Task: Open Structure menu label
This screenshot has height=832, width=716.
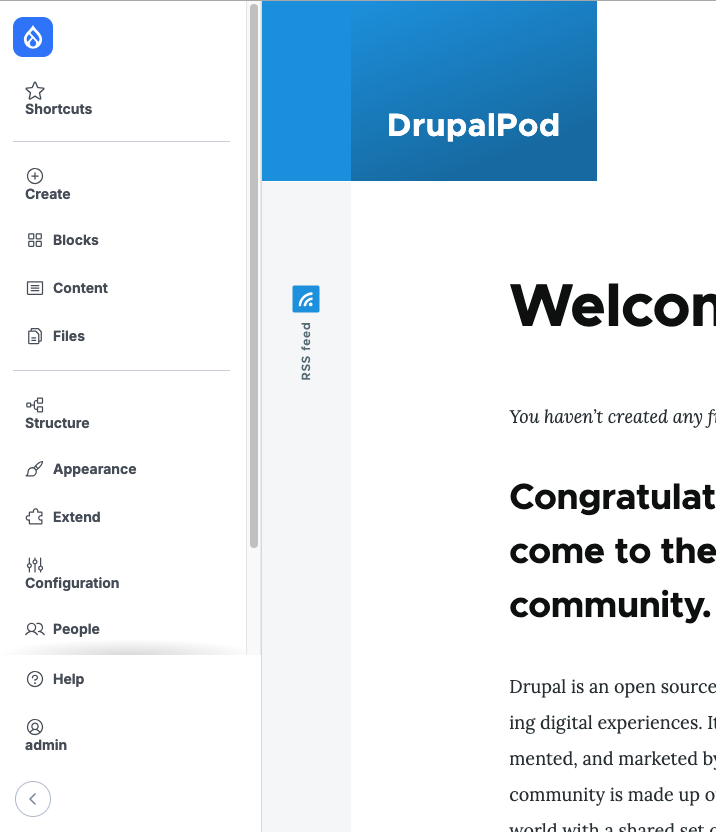Action: 57,423
